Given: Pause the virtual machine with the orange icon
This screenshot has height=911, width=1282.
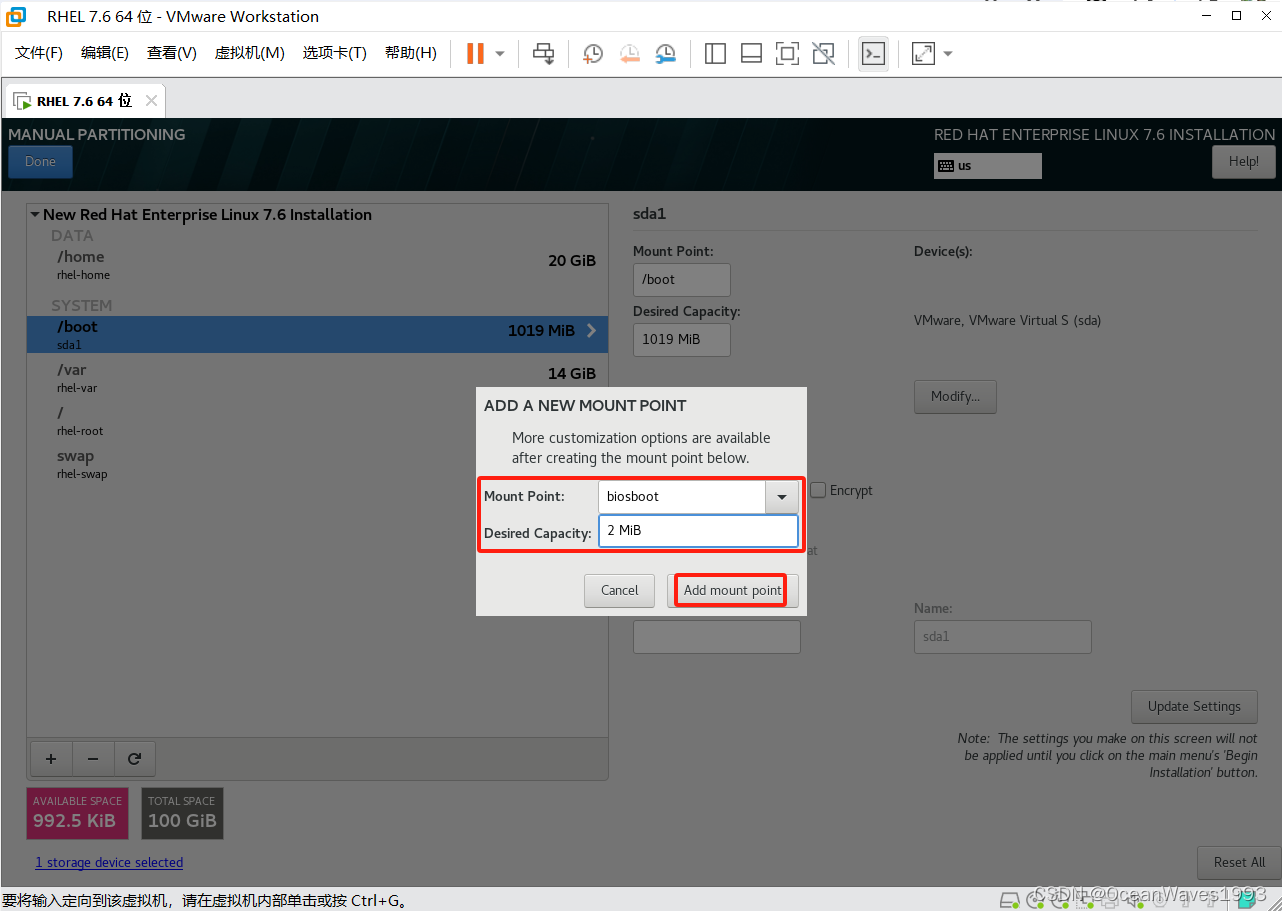Looking at the screenshot, I should pyautogui.click(x=475, y=53).
